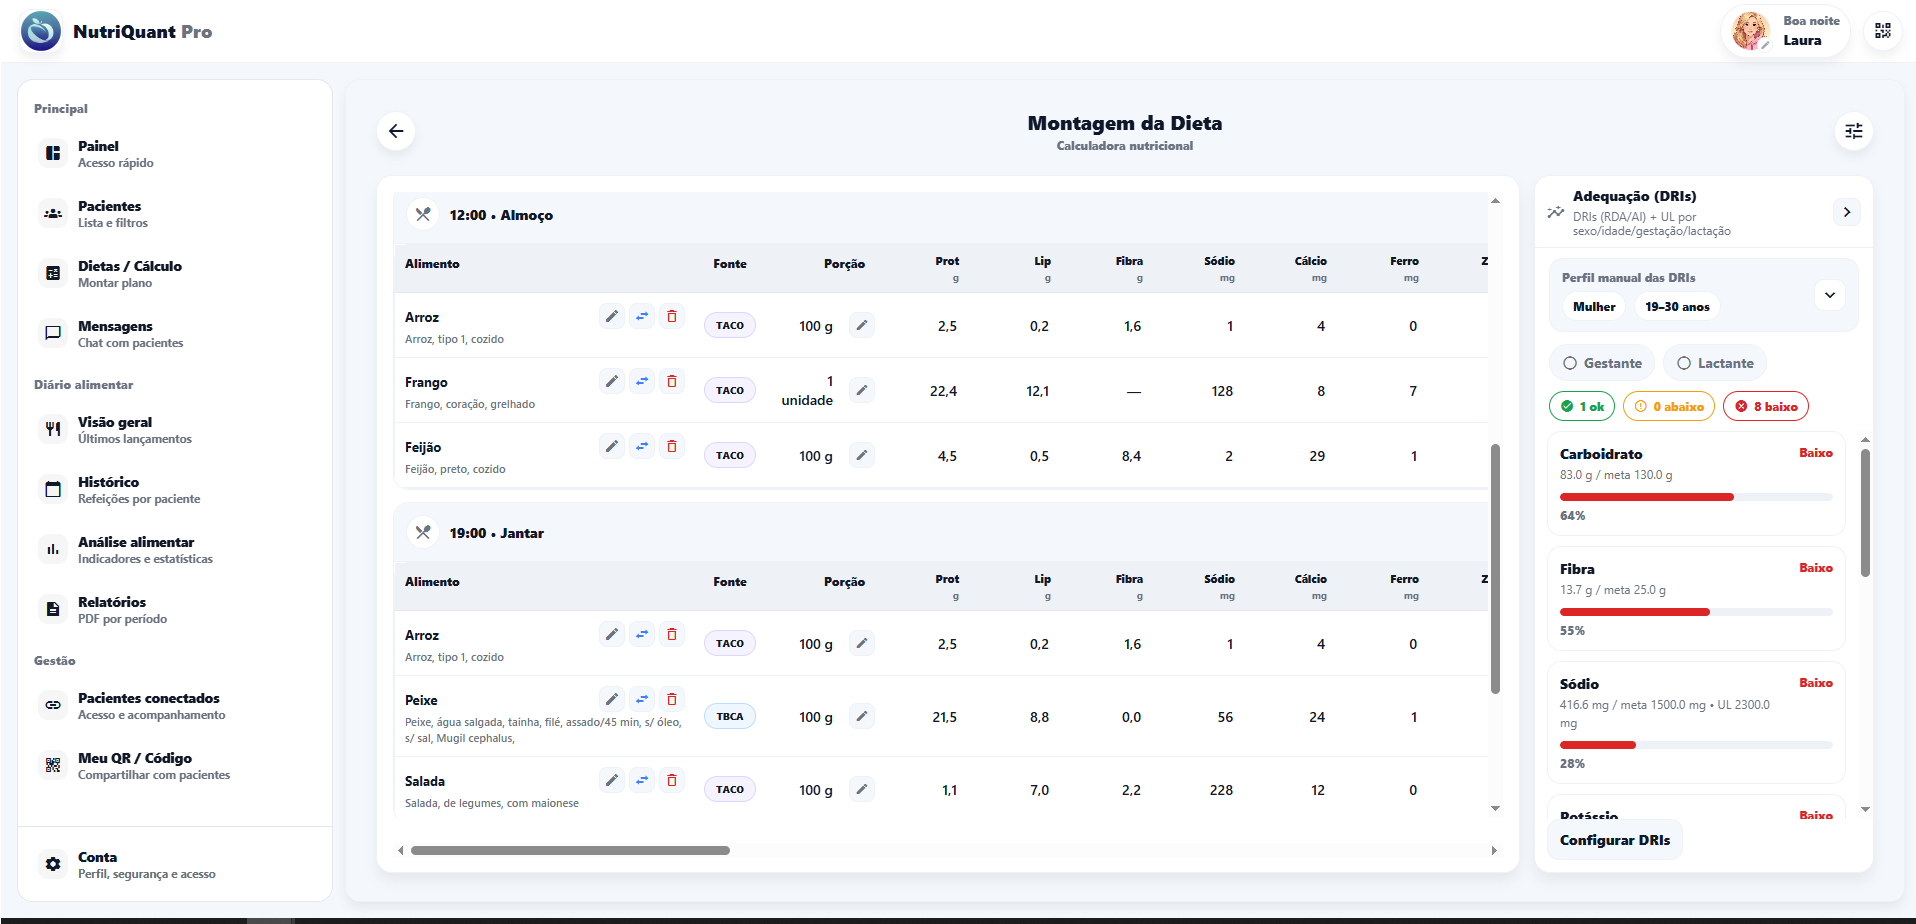Expand the Adequação (DRIs) panel chevron
The width and height of the screenshot is (1916, 924).
pyautogui.click(x=1846, y=212)
